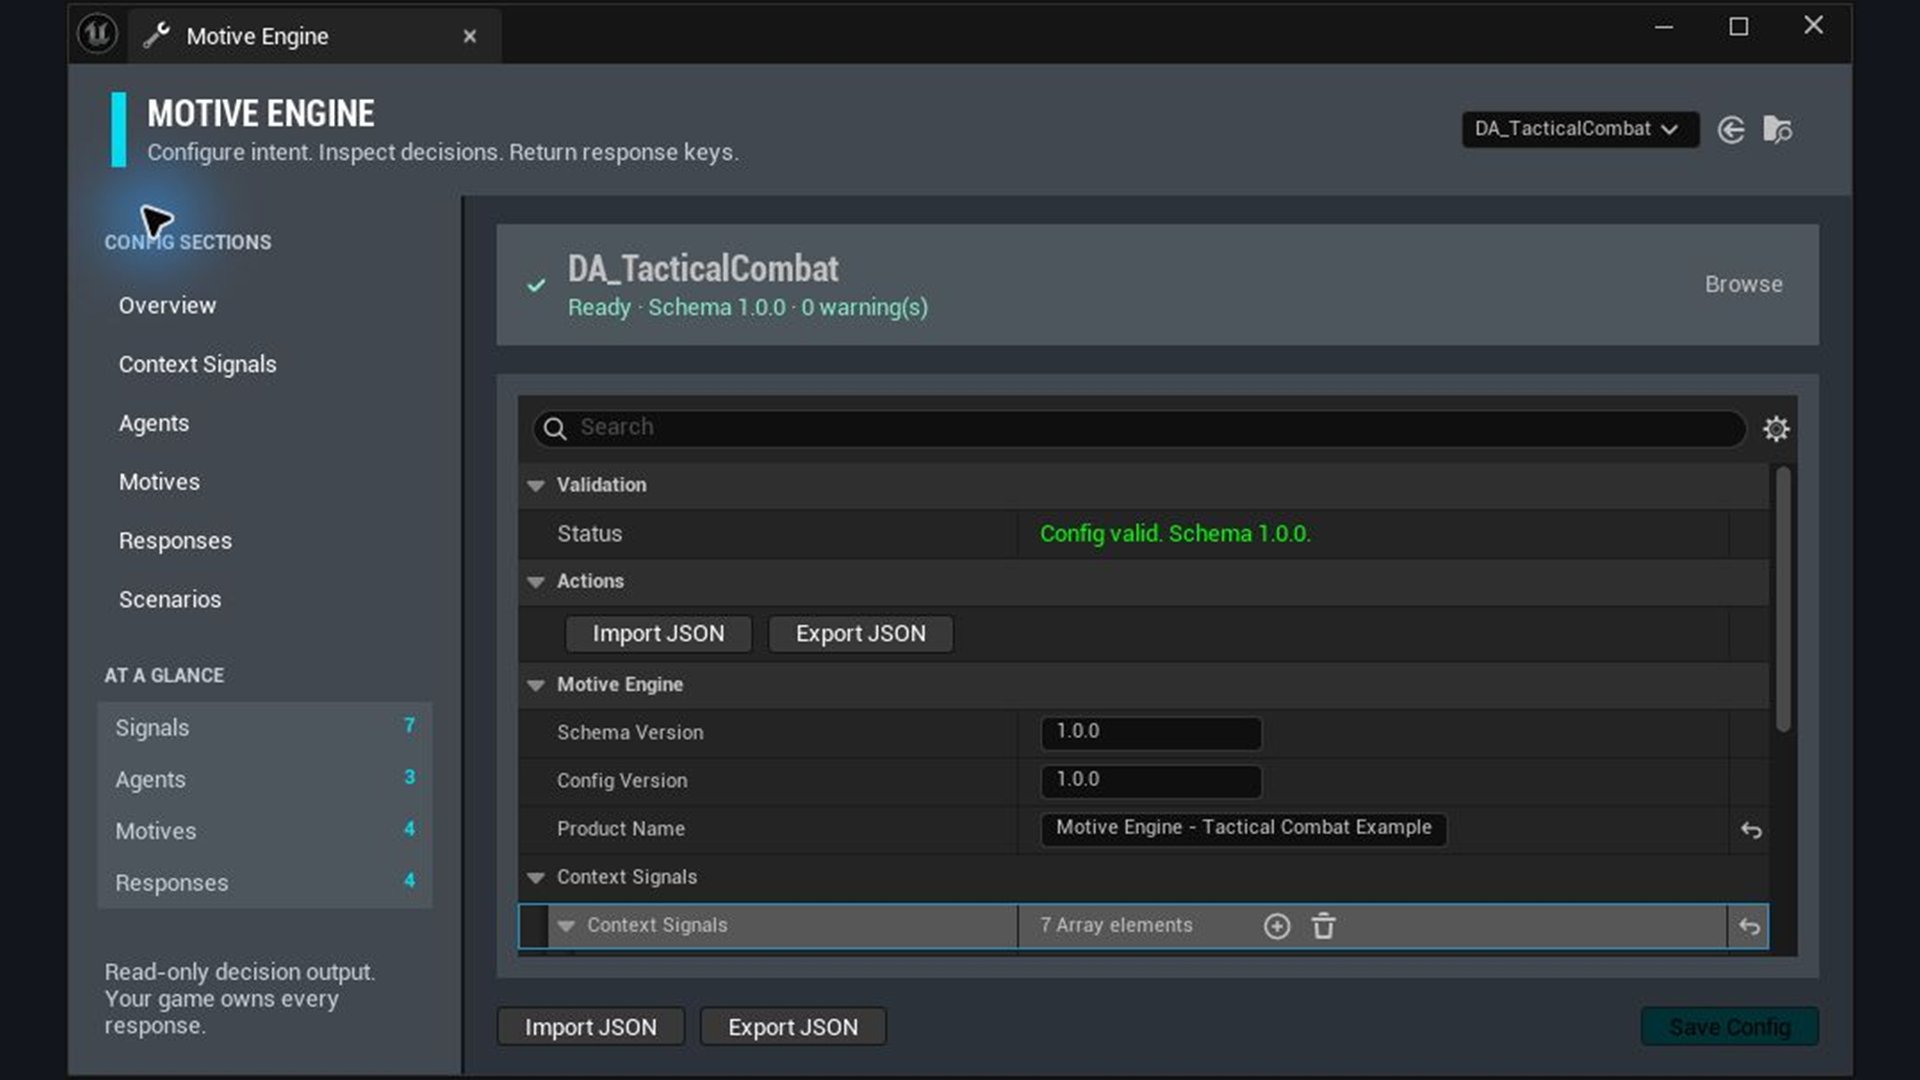1920x1080 pixels.
Task: Click the Config valid status text
Action: pyautogui.click(x=1175, y=534)
